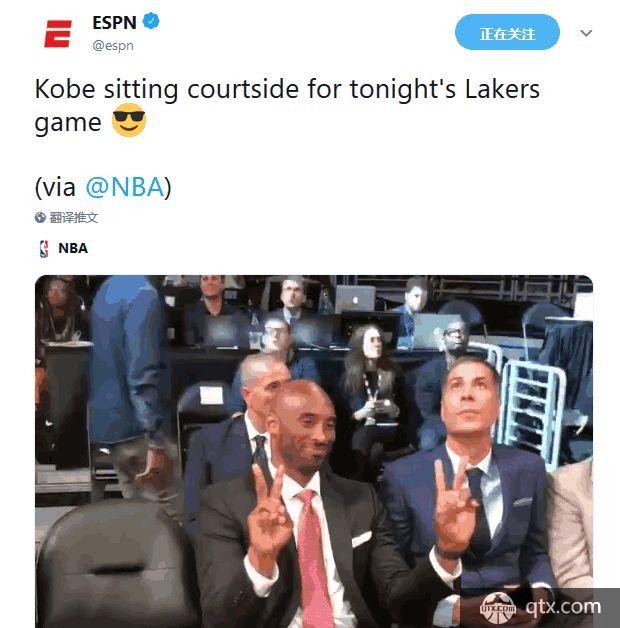The image size is (620, 628).
Task: Click the tweet text about Kobe courtside
Action: (x=287, y=105)
